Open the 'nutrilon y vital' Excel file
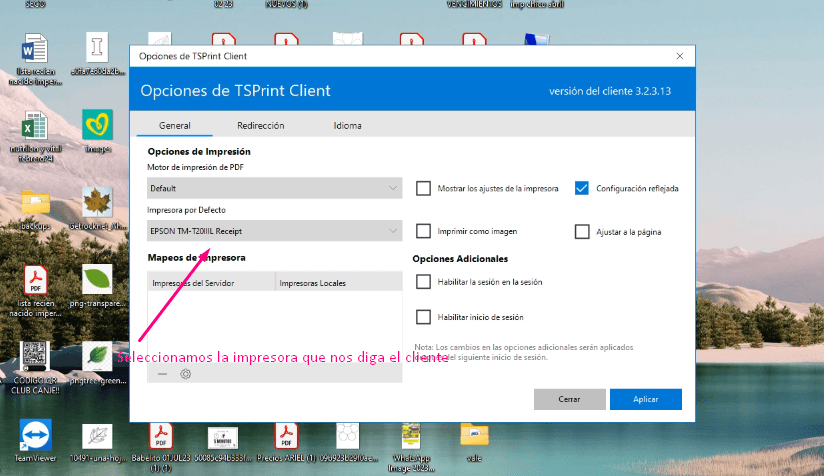 [x=36, y=128]
